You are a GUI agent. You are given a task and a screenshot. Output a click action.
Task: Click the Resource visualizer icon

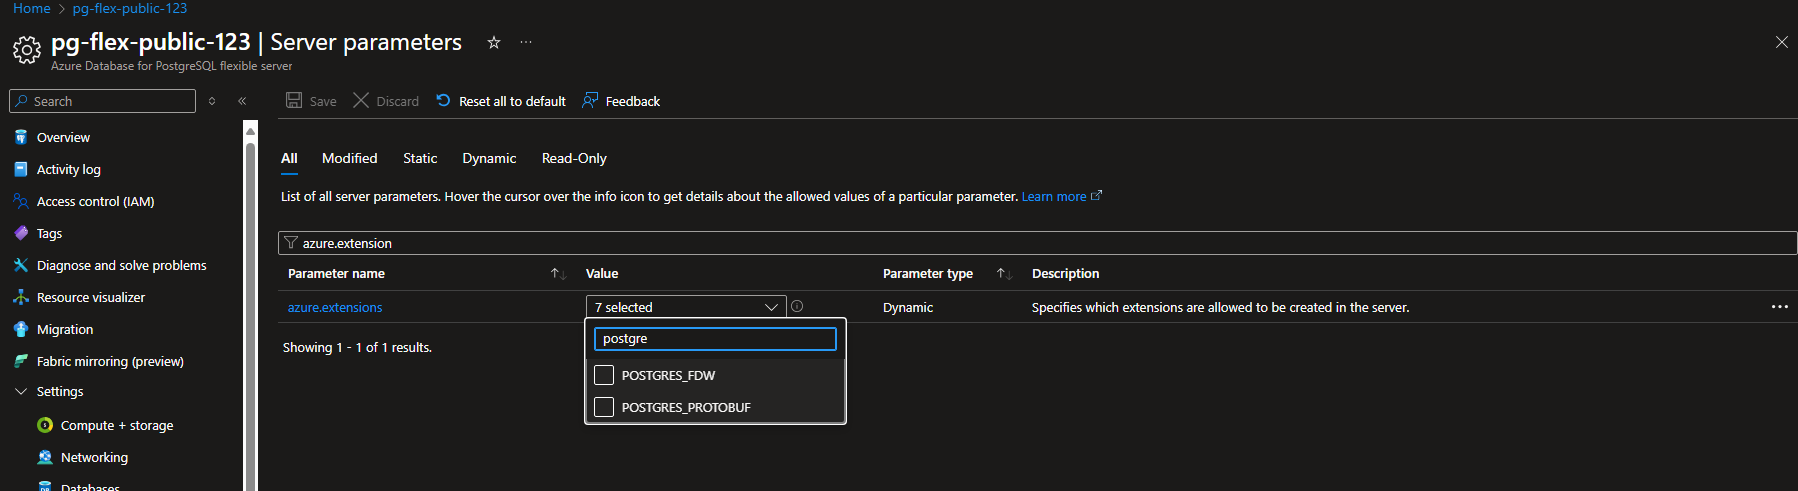tap(21, 297)
